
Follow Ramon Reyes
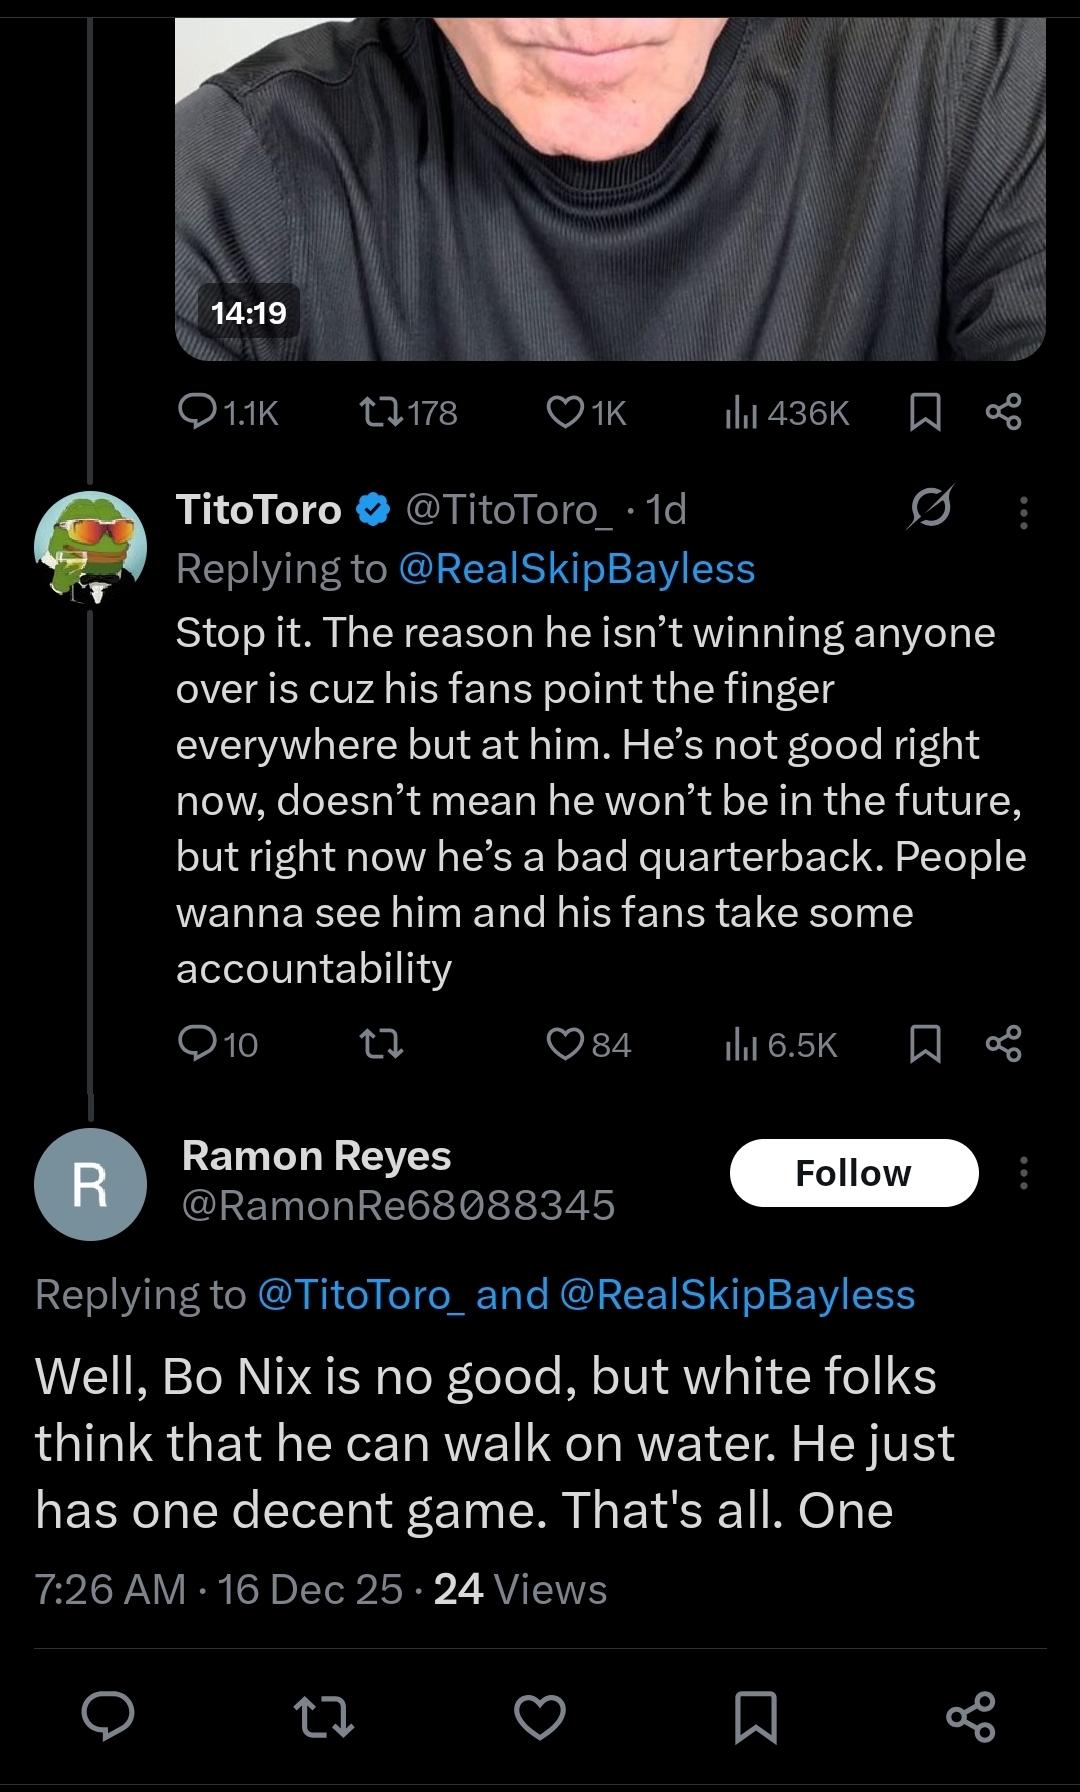(x=854, y=1173)
